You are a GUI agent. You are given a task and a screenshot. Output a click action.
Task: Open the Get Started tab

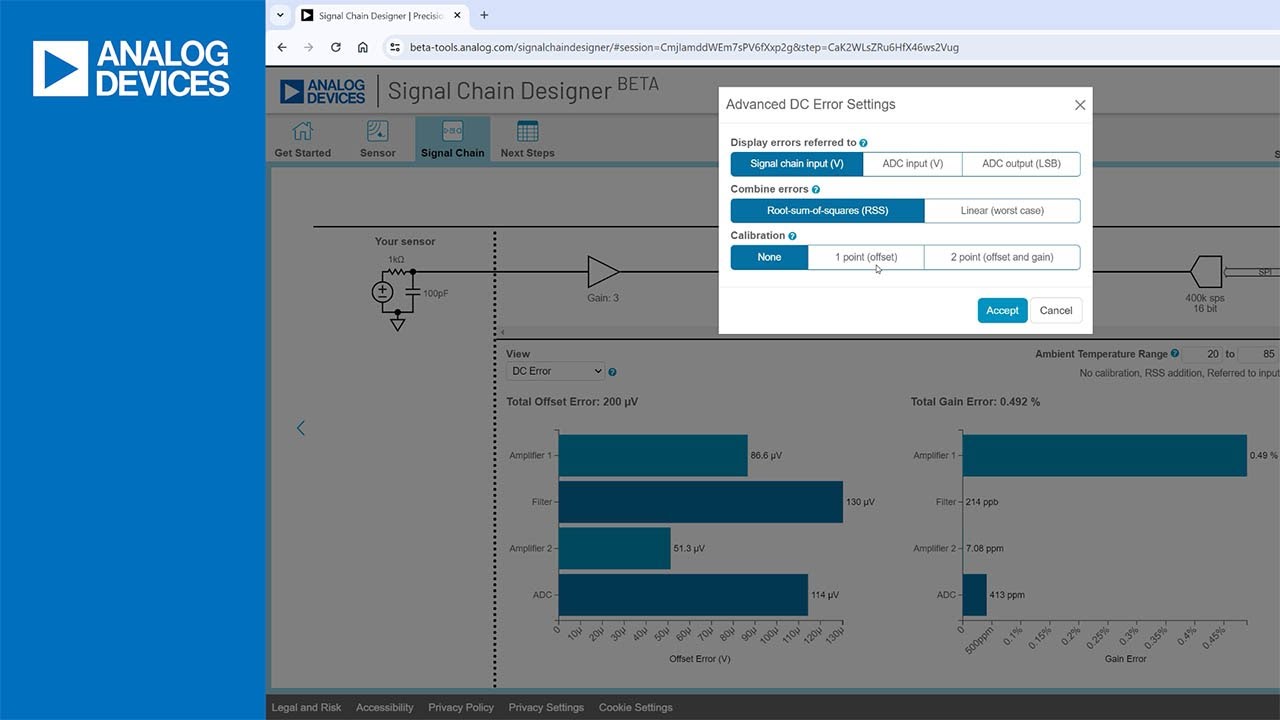point(303,139)
